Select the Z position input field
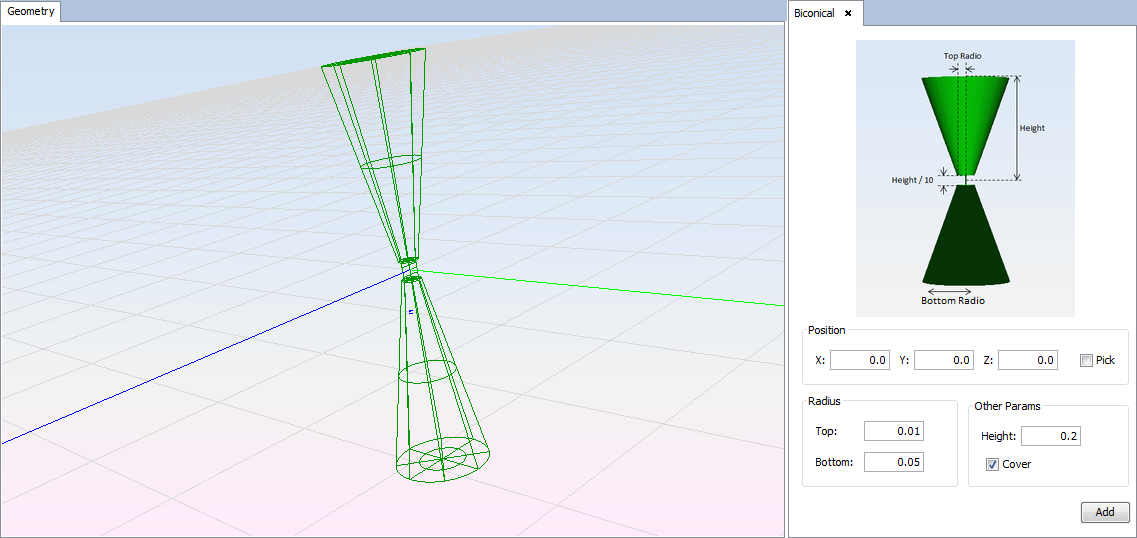The height and width of the screenshot is (538, 1137). coord(1027,360)
